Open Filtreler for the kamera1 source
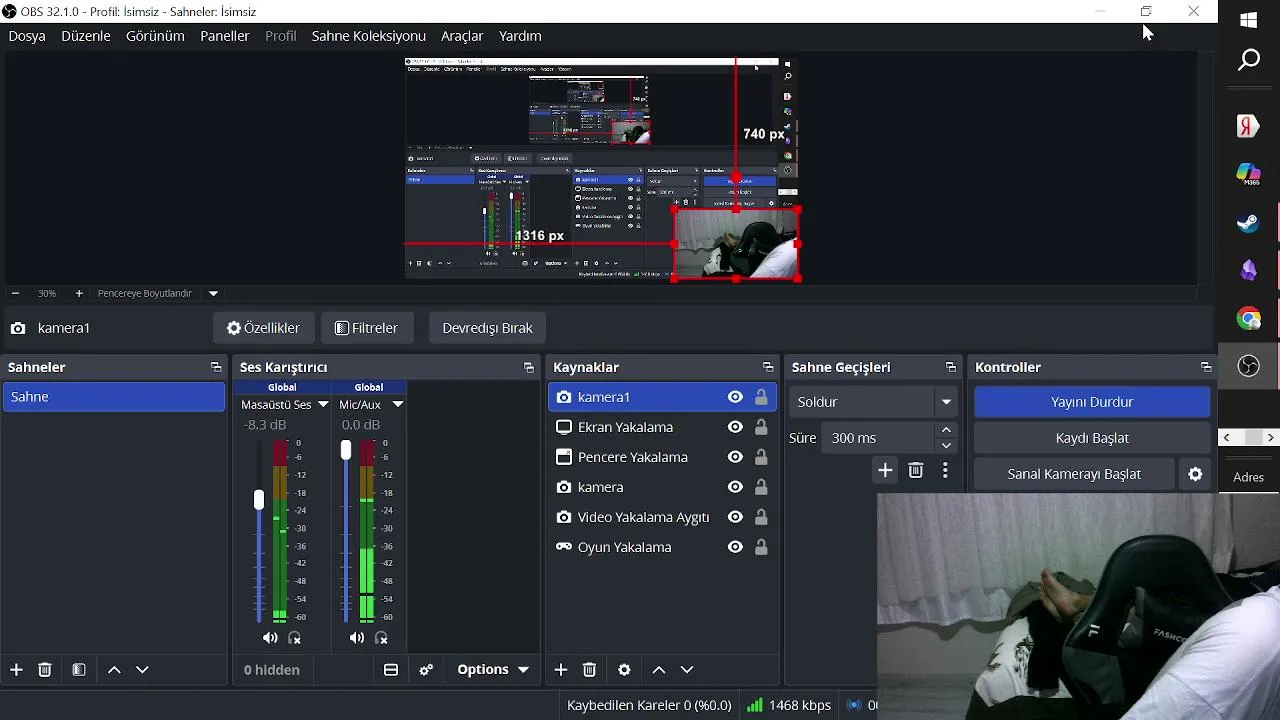 pyautogui.click(x=367, y=328)
